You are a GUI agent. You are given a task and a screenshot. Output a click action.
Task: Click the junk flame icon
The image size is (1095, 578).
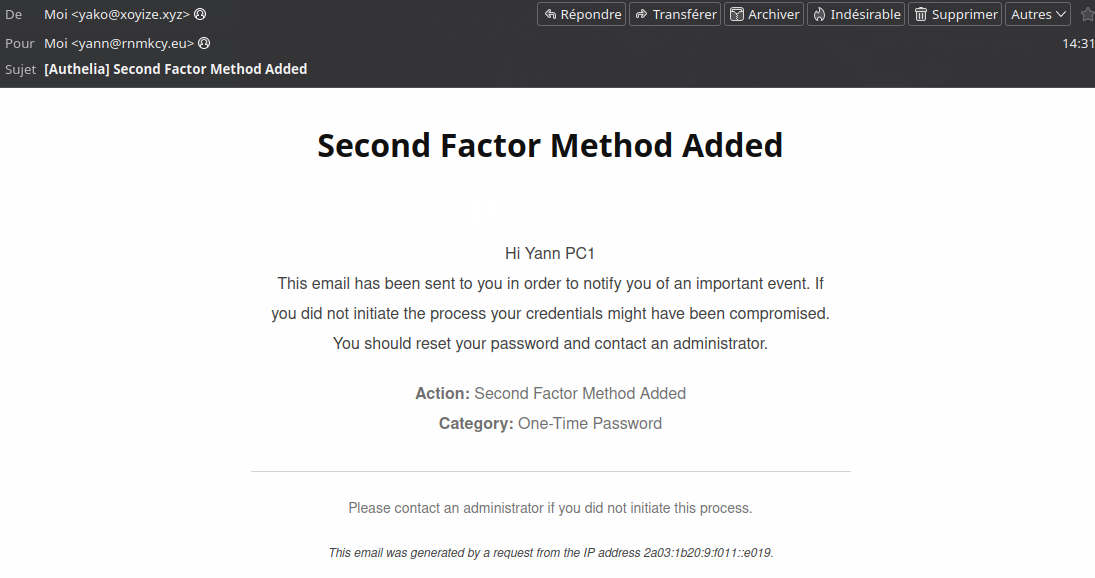[819, 14]
